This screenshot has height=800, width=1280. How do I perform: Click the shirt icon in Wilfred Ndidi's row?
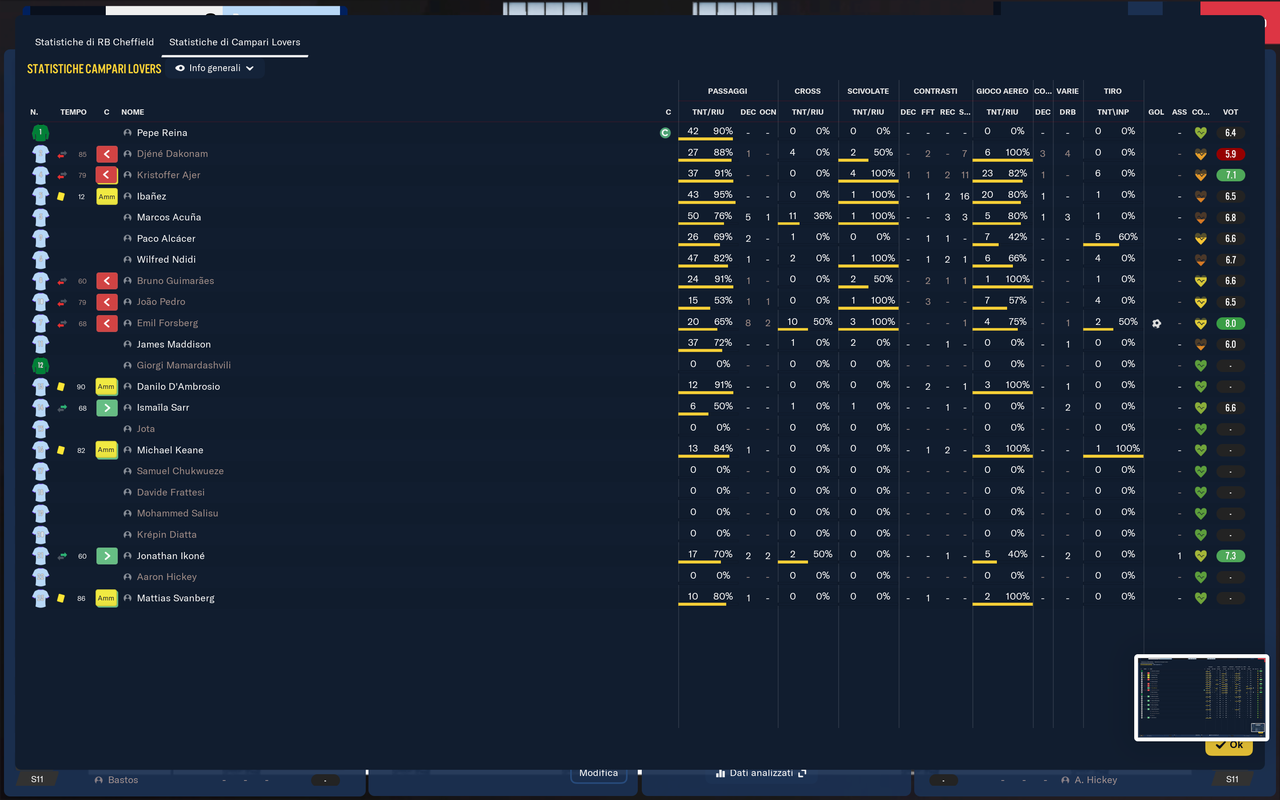40,260
